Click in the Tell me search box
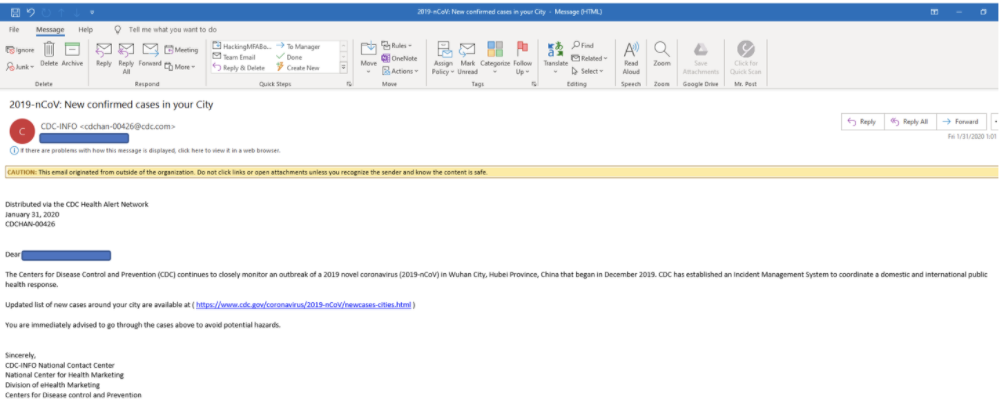1000x416 pixels. point(172,29)
